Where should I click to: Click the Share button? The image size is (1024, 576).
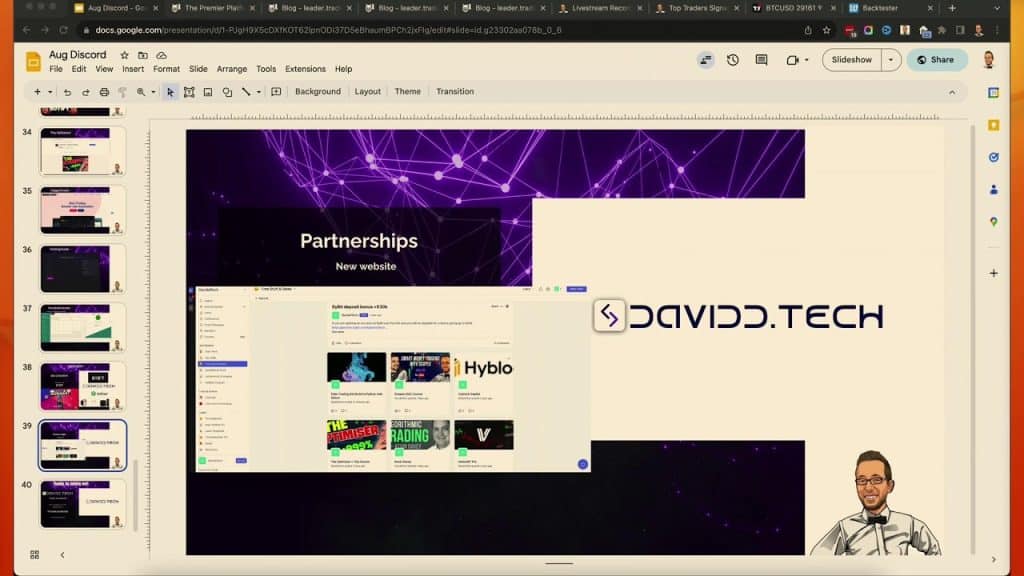point(936,60)
